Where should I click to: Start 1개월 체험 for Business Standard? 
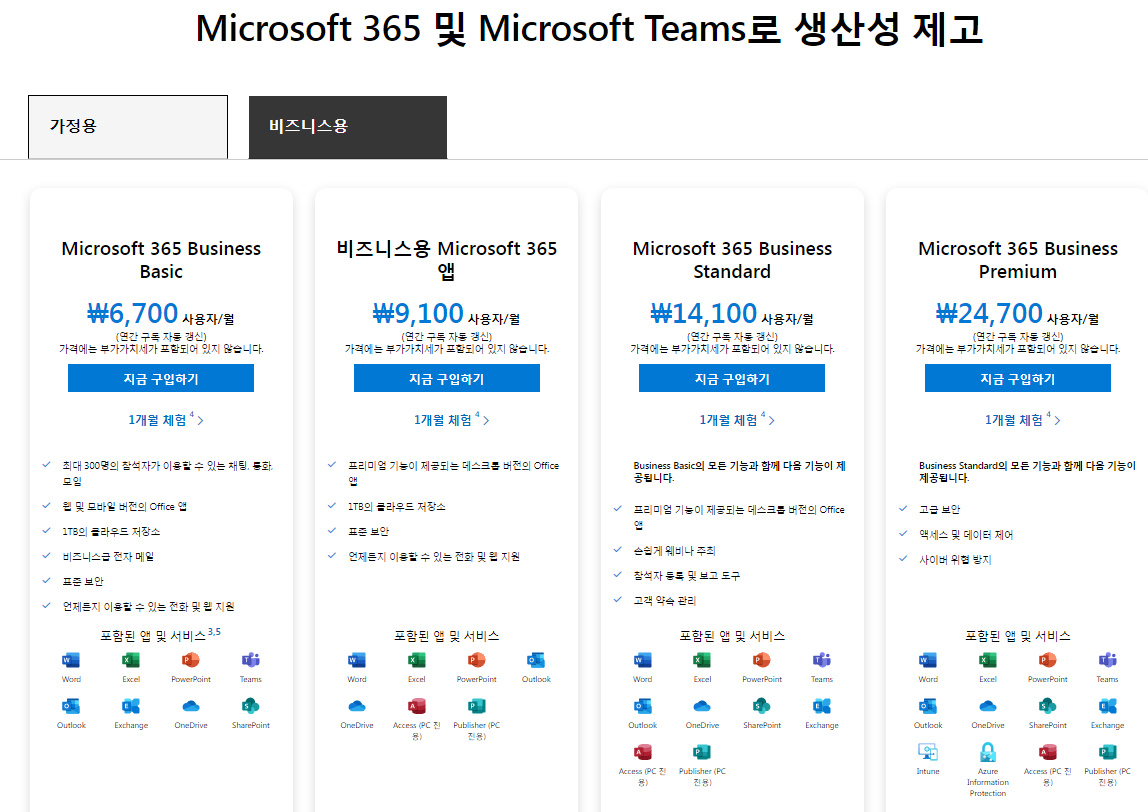pos(737,420)
